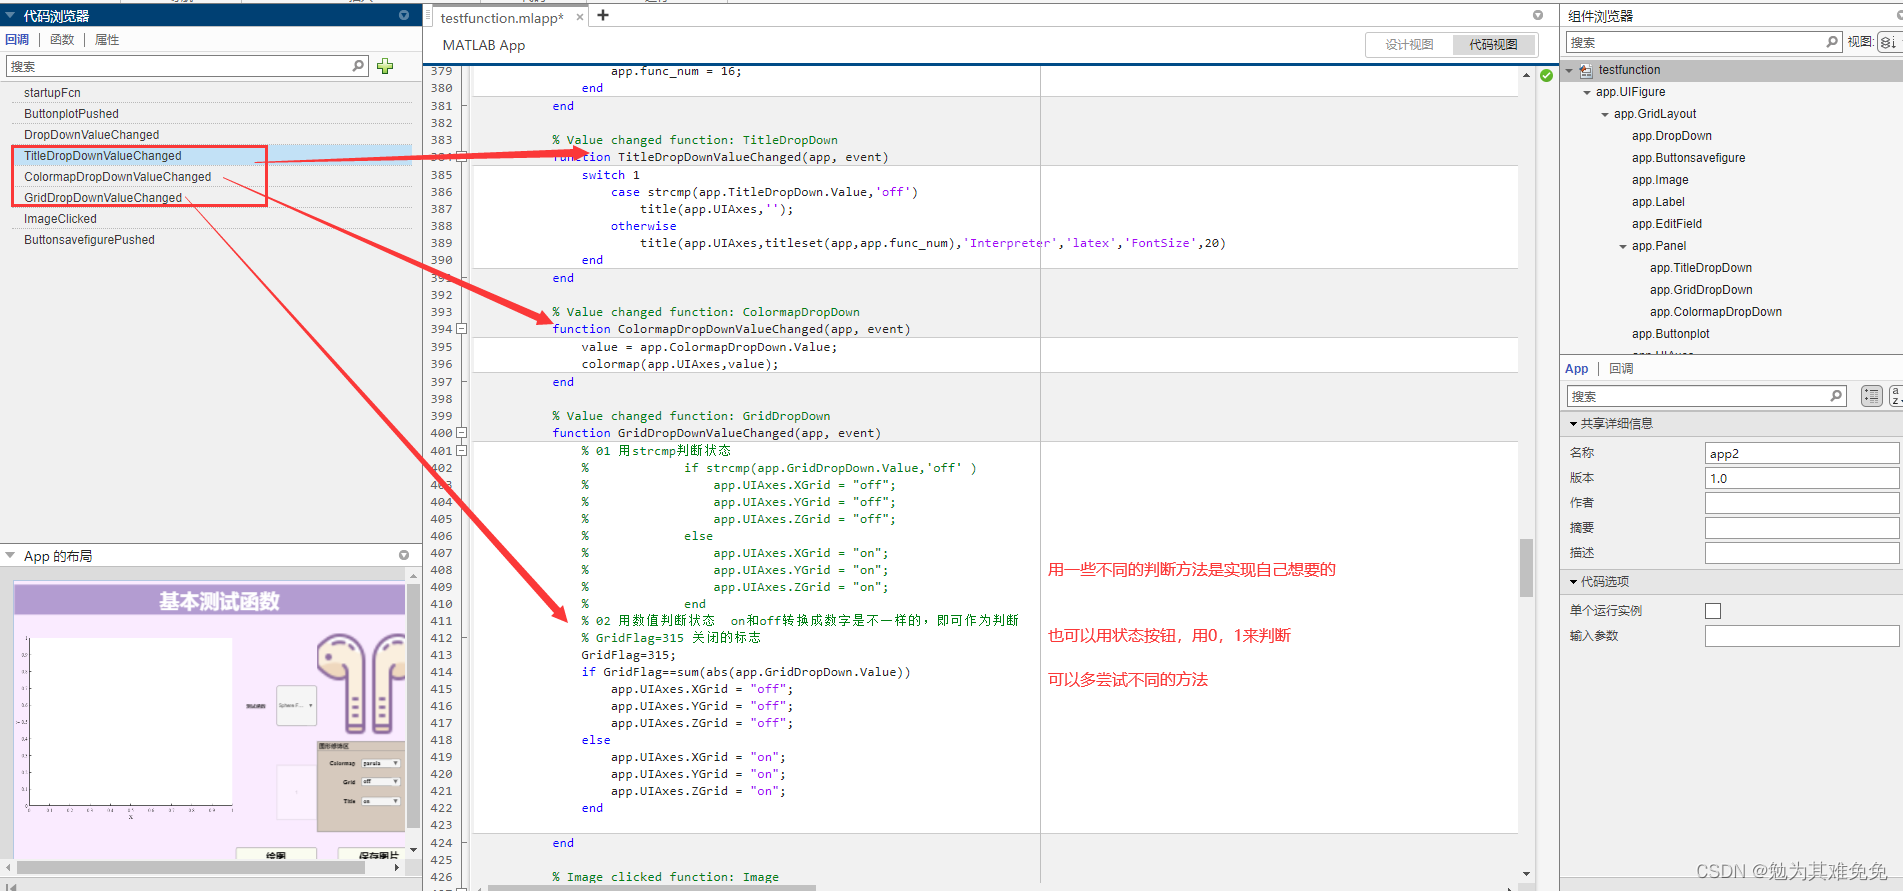Fold code at line 400 function marker

[461, 433]
